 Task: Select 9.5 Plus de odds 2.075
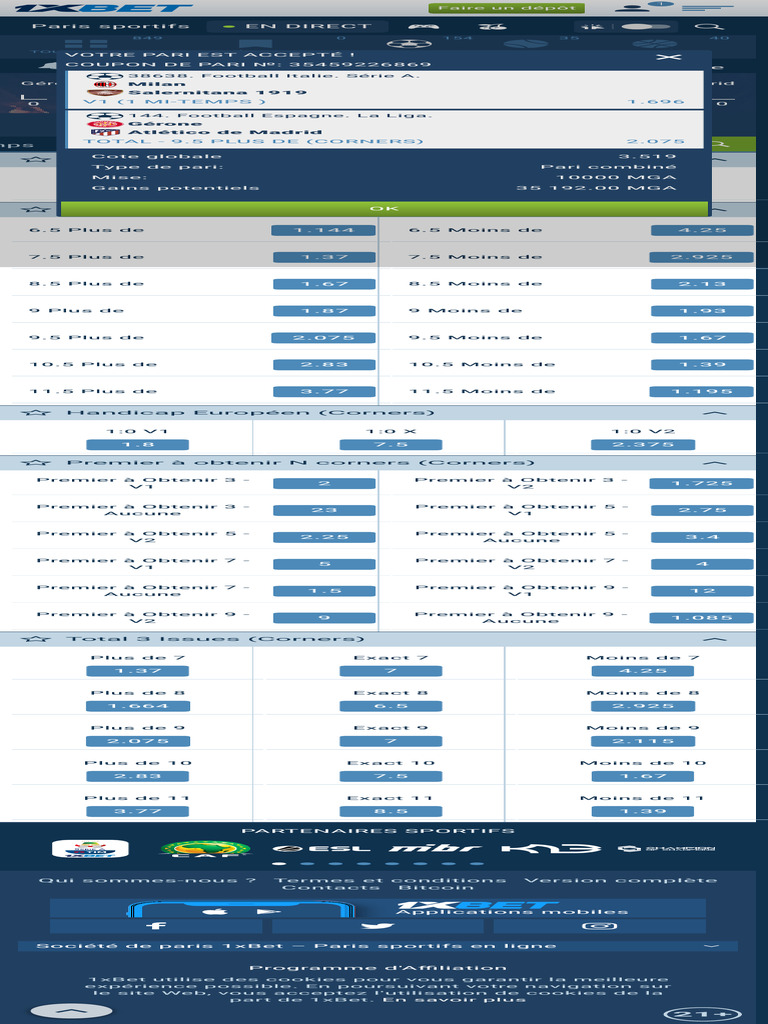point(324,338)
